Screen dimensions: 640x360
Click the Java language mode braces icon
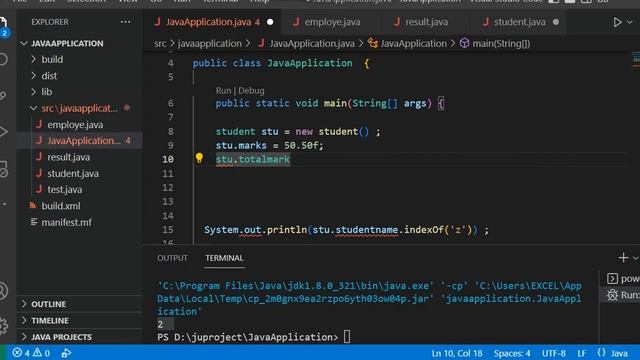point(601,353)
